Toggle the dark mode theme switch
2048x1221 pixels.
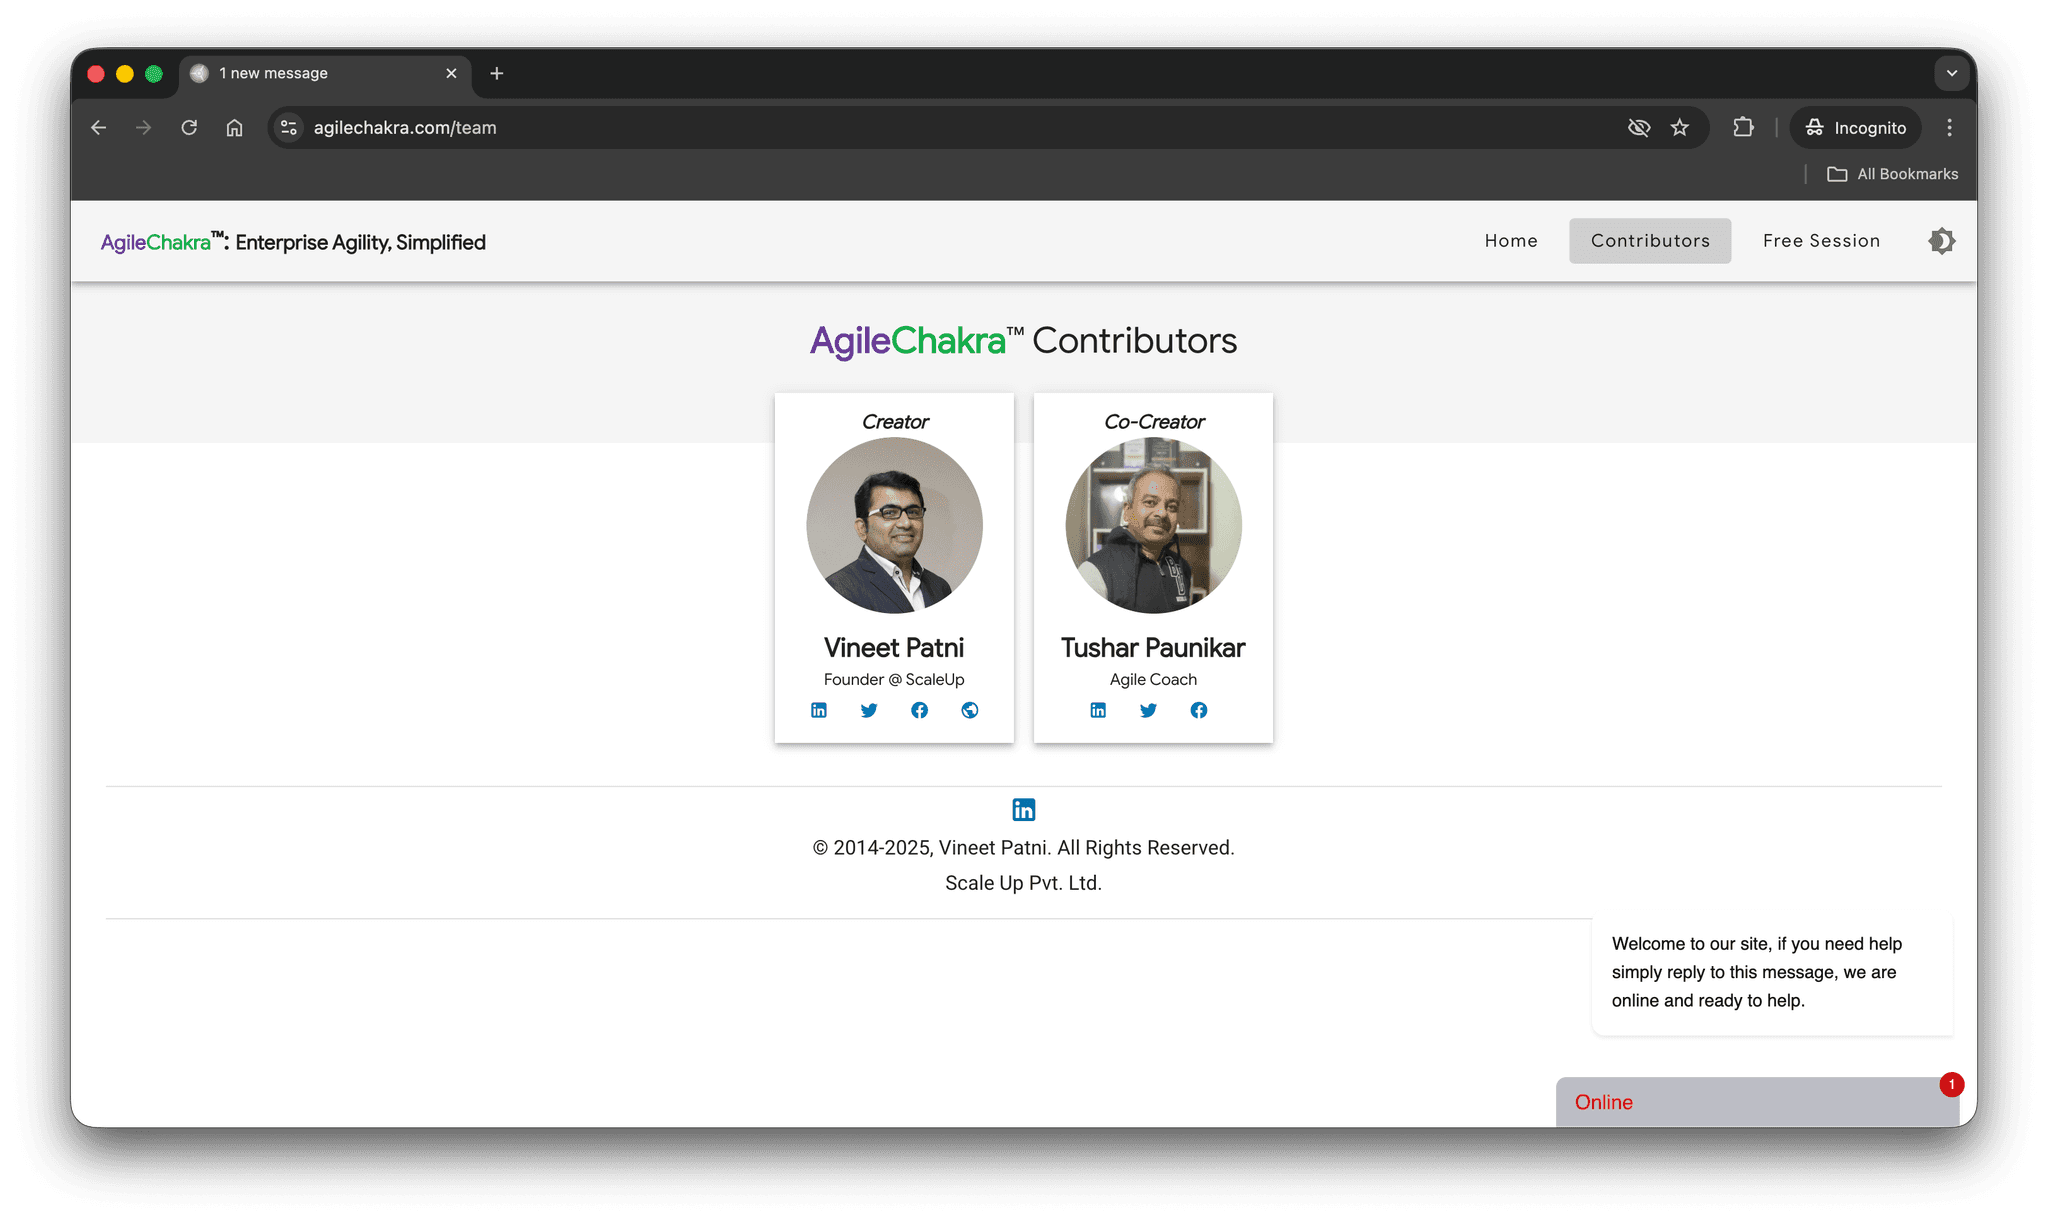click(1941, 241)
